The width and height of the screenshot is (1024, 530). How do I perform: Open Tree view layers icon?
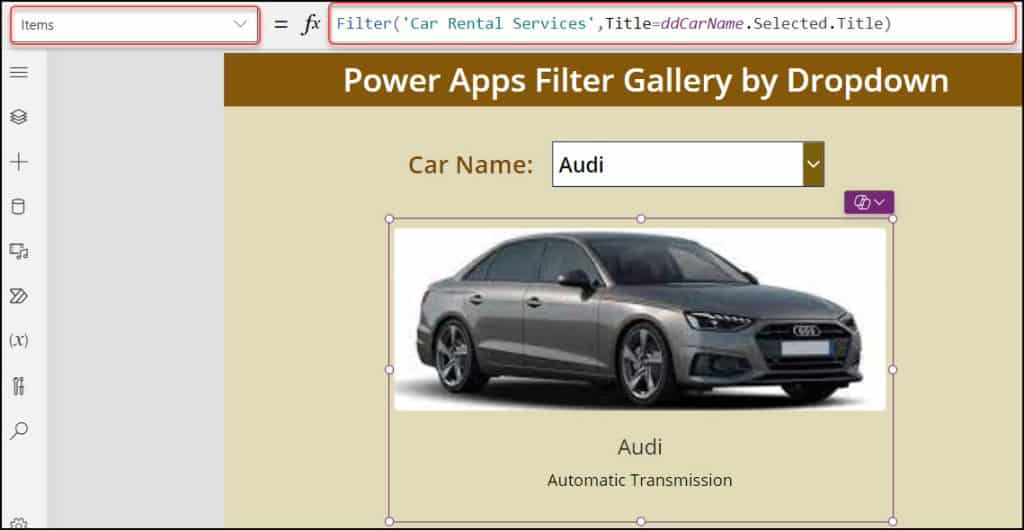pos(19,117)
